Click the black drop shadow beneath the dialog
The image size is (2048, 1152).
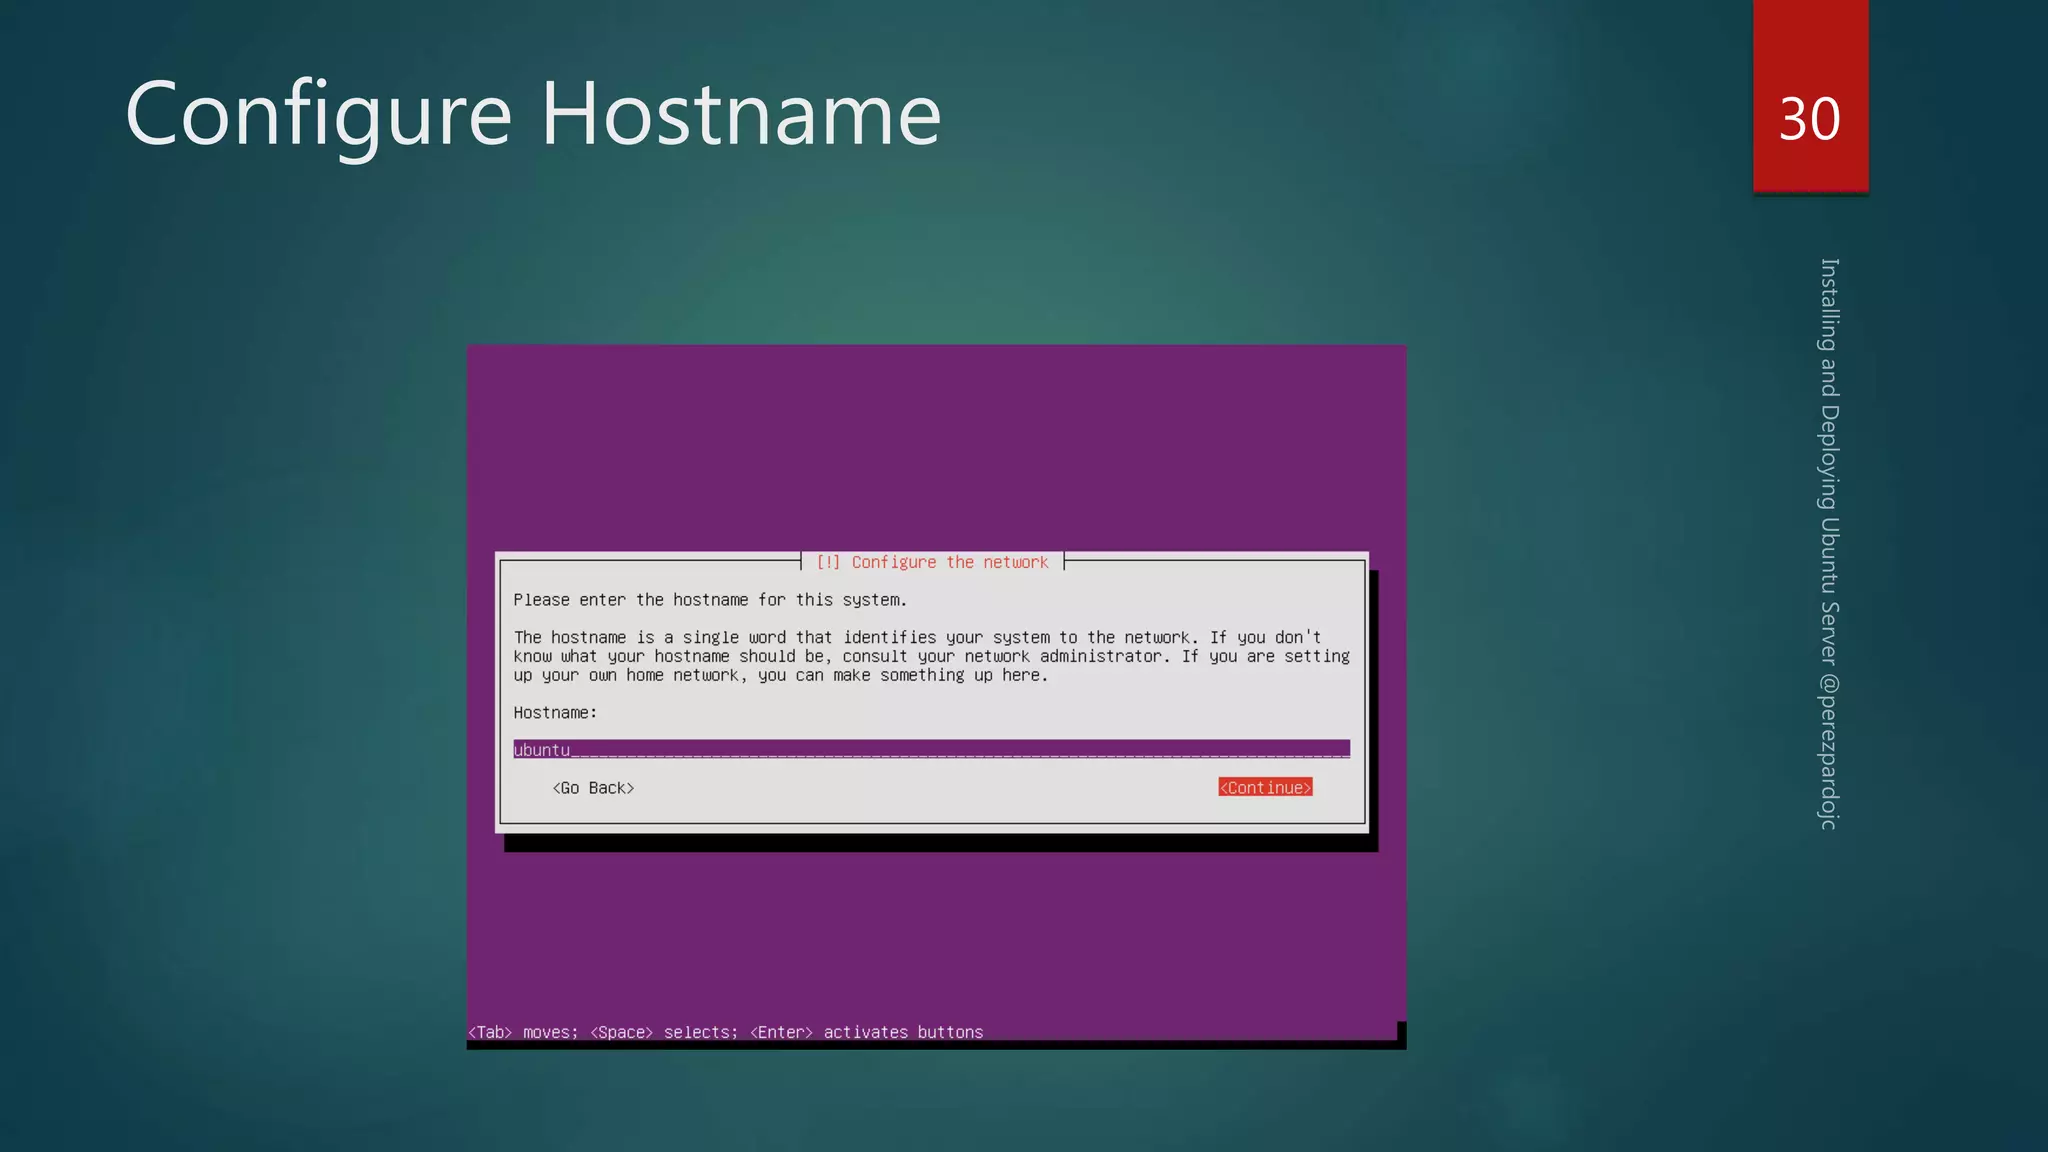point(940,843)
